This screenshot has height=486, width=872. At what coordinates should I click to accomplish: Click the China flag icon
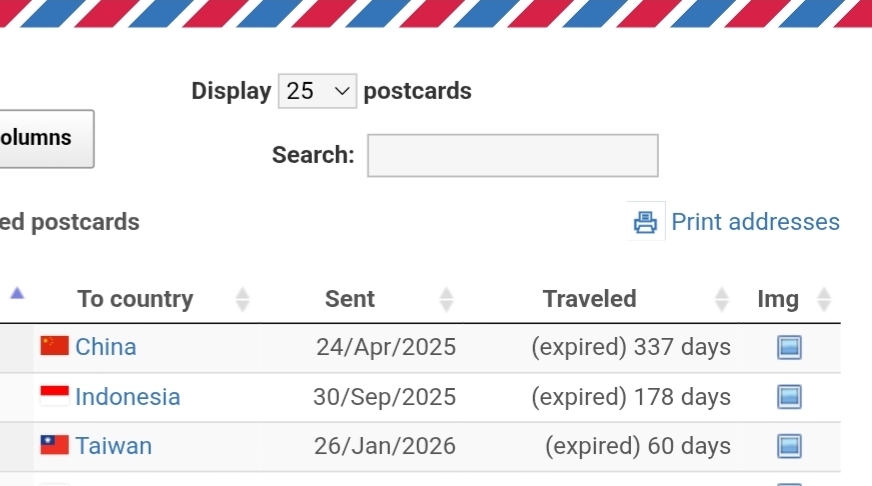pos(54,346)
